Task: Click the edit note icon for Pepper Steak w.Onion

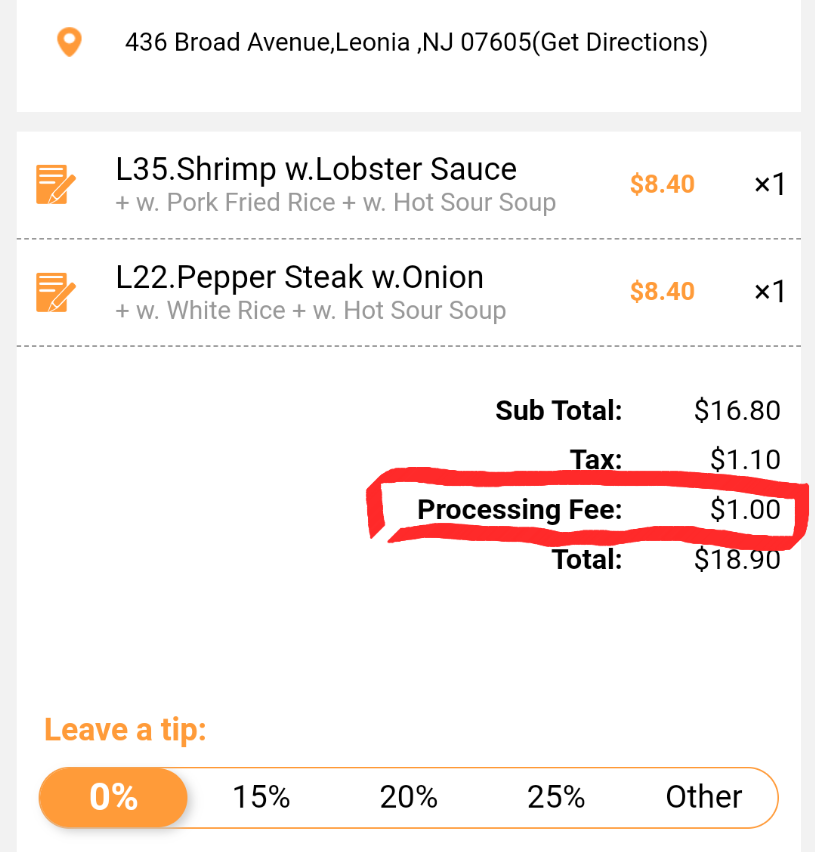Action: [x=56, y=292]
